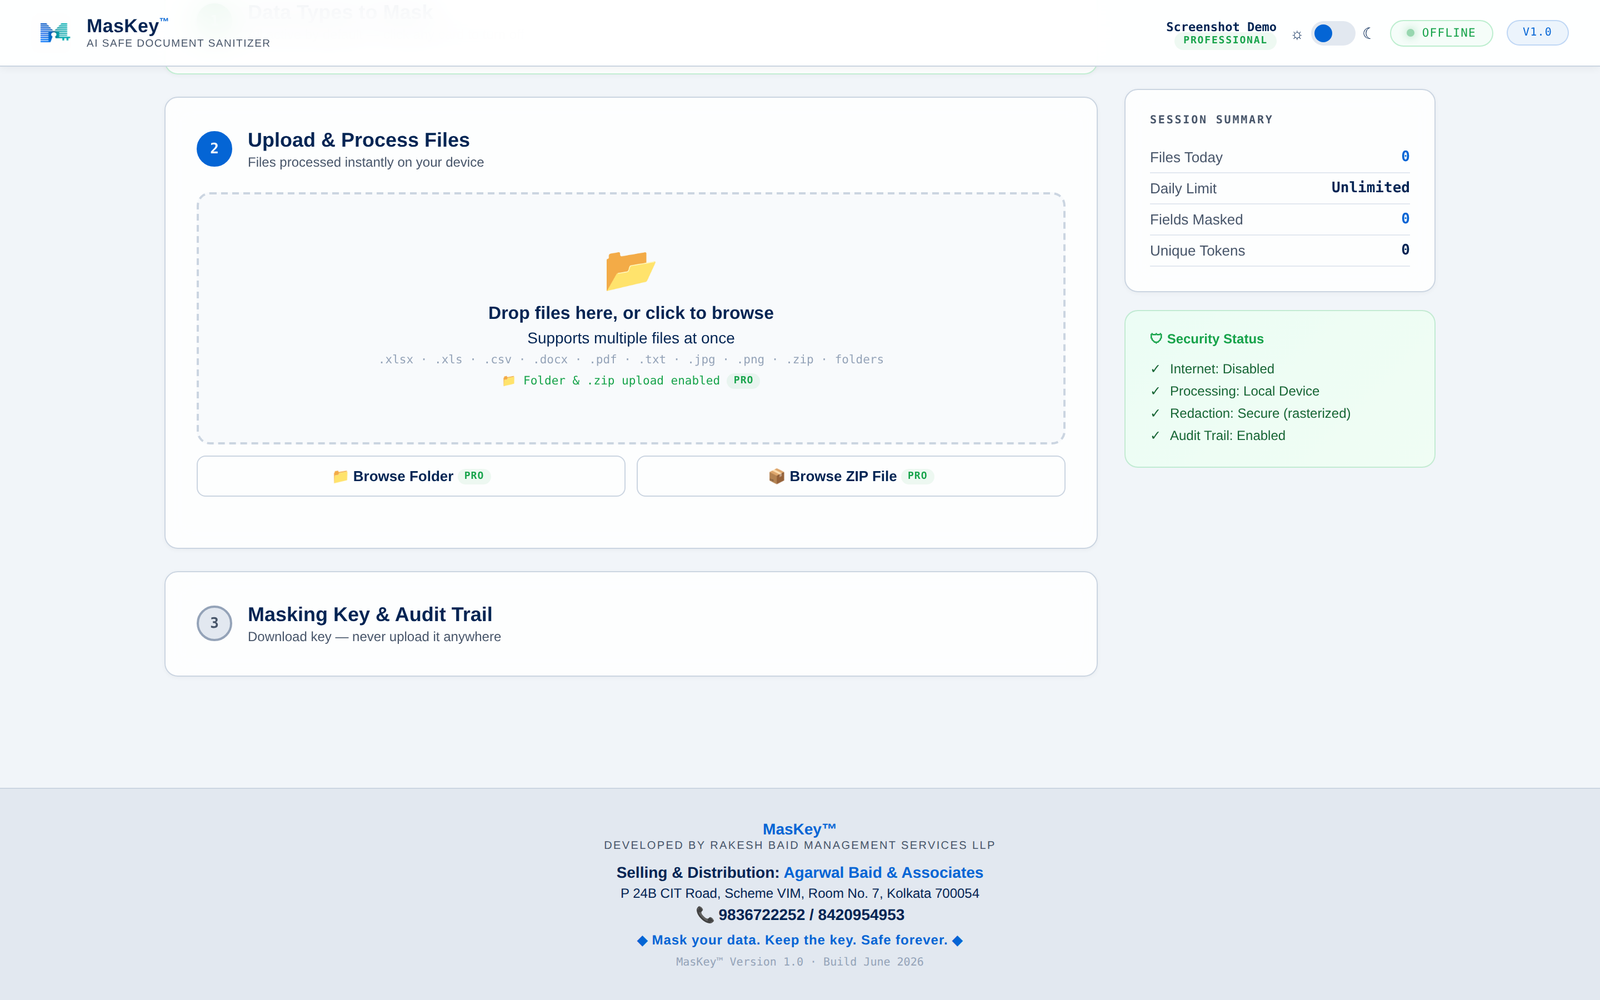Screen dimensions: 1600x1000
Task: Click the MasKey app name in header
Action: 127,26
